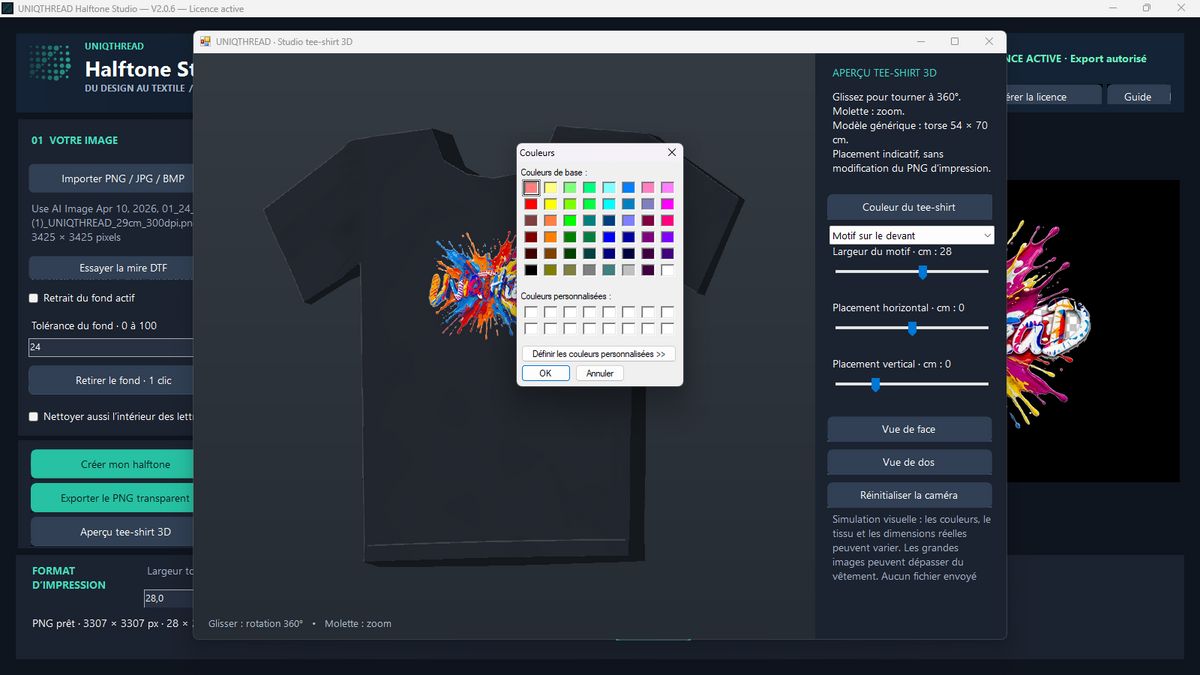Toggle Retrait du fond actif checkbox
The width and height of the screenshot is (1200, 675).
(x=34, y=298)
